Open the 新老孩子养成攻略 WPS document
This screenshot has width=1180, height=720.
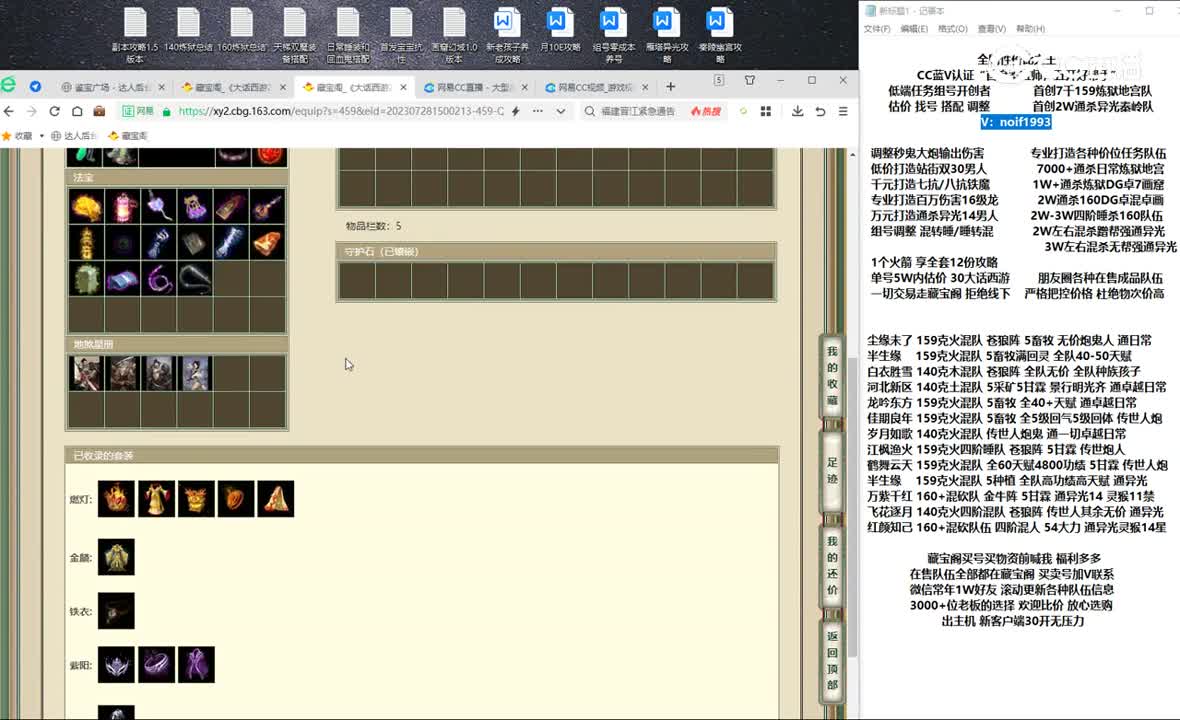coord(507,35)
